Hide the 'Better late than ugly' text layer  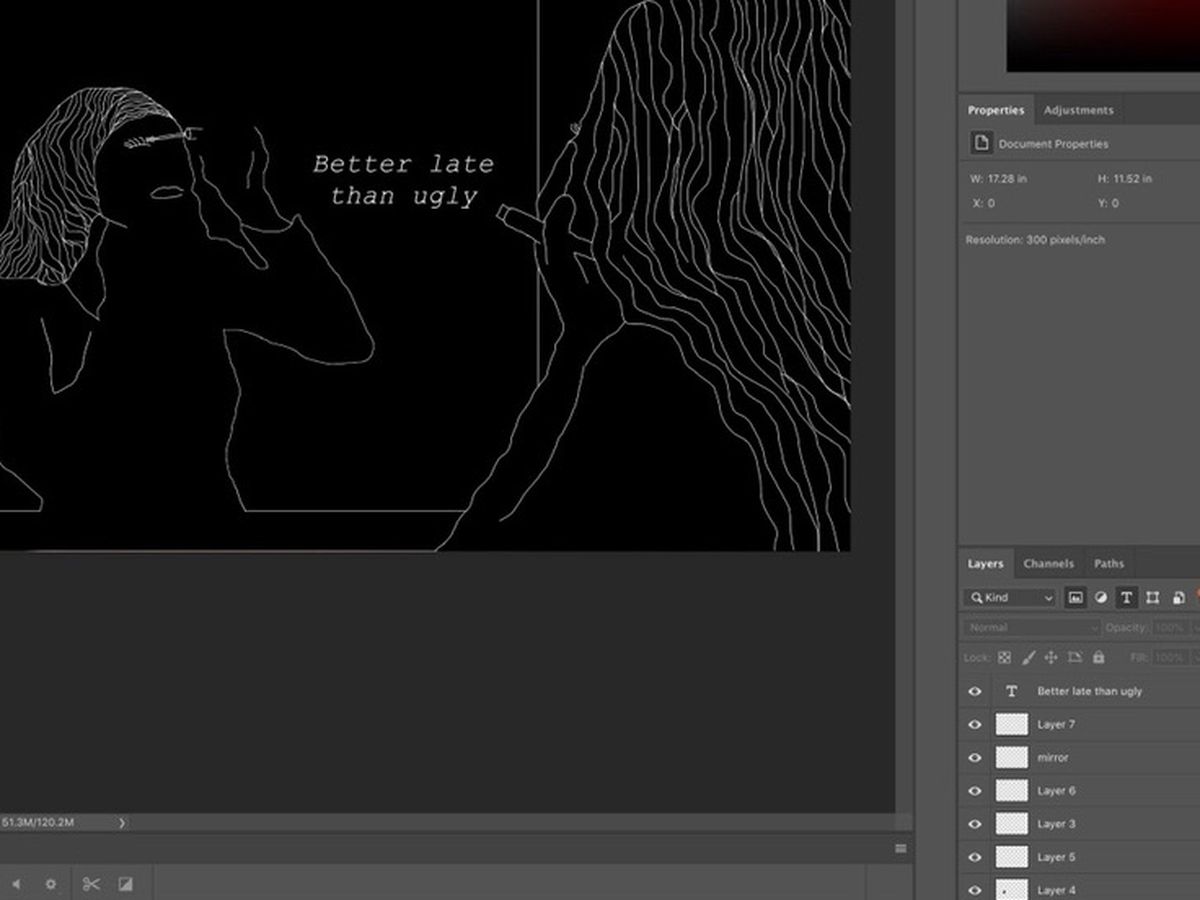tap(975, 691)
